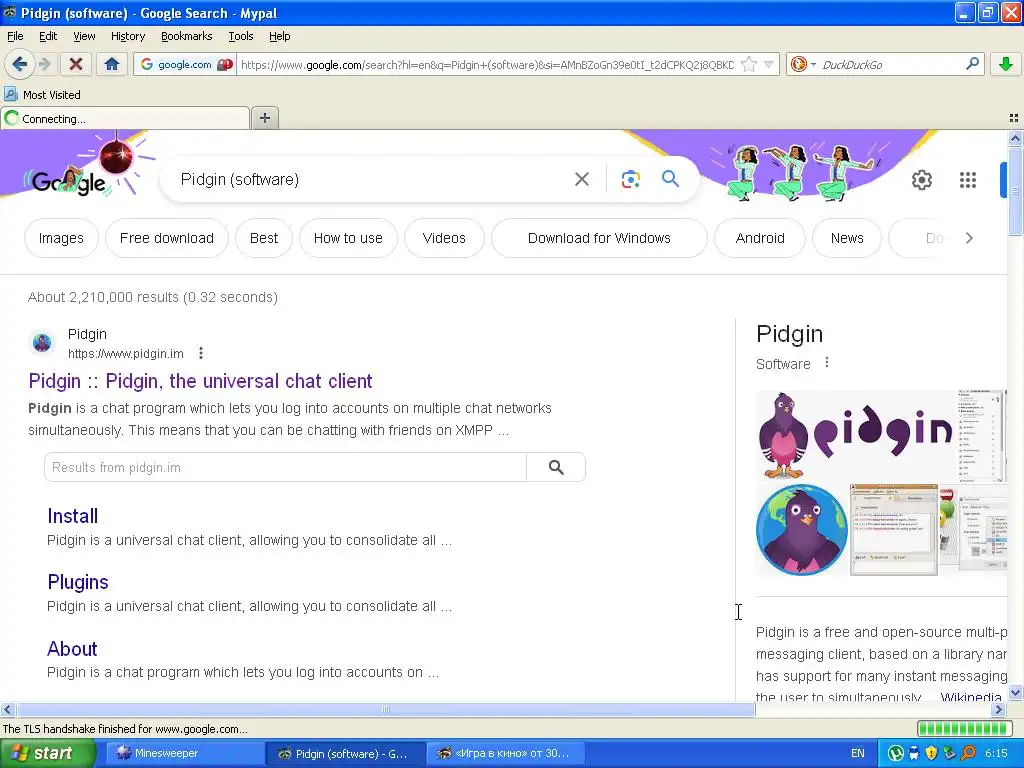Open the Edit menu
The width and height of the screenshot is (1024, 768).
tap(48, 36)
